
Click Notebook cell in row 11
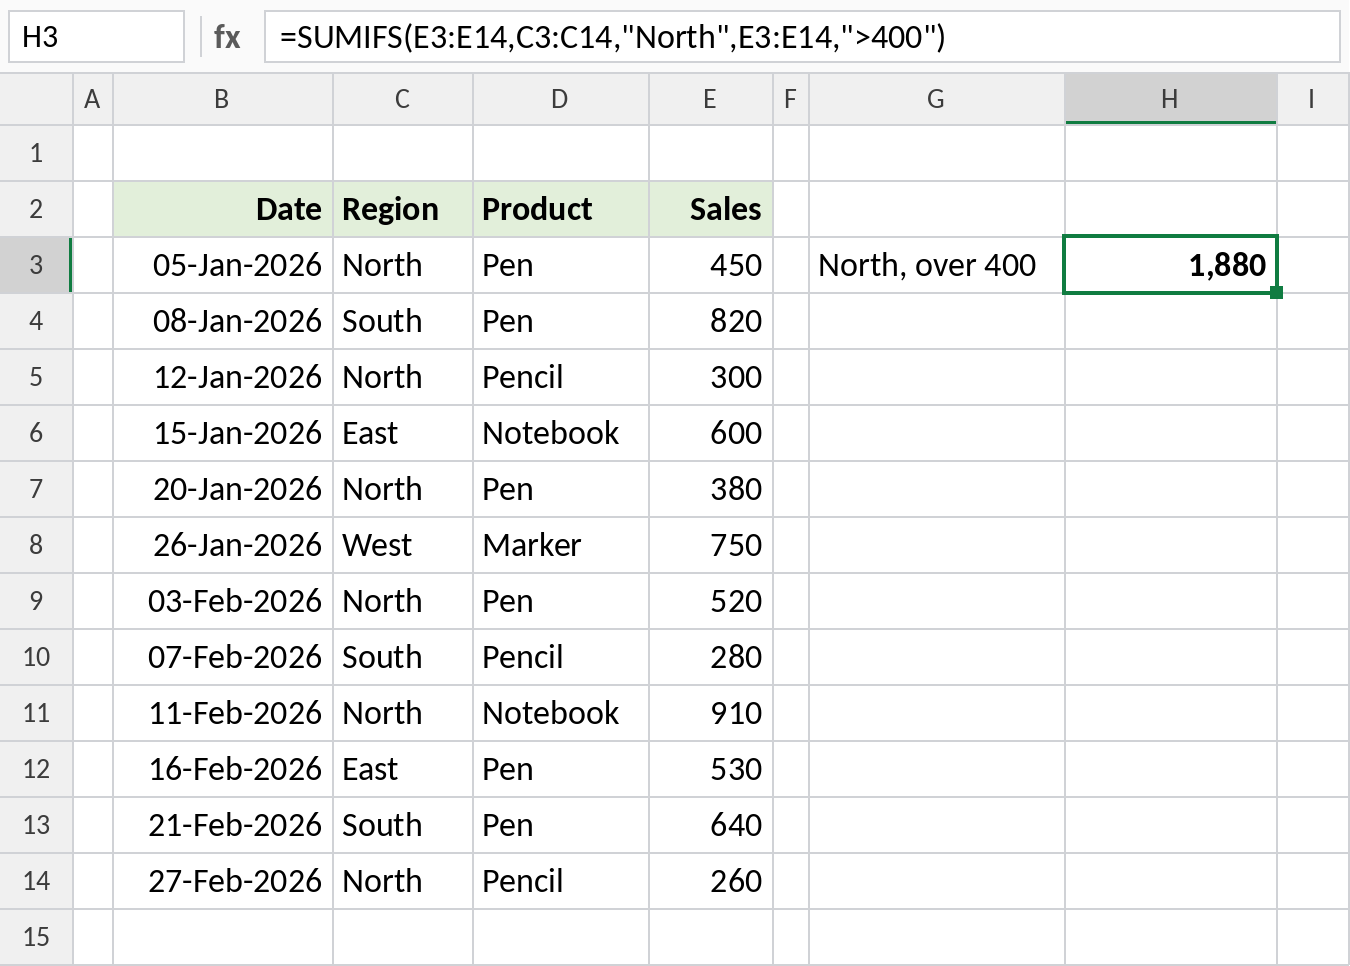coord(561,713)
